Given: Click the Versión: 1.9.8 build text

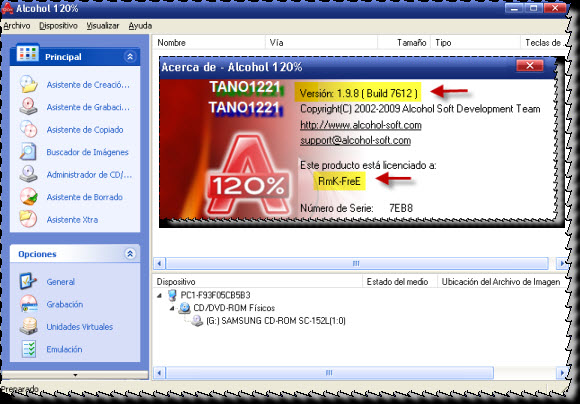Looking at the screenshot, I should (358, 93).
